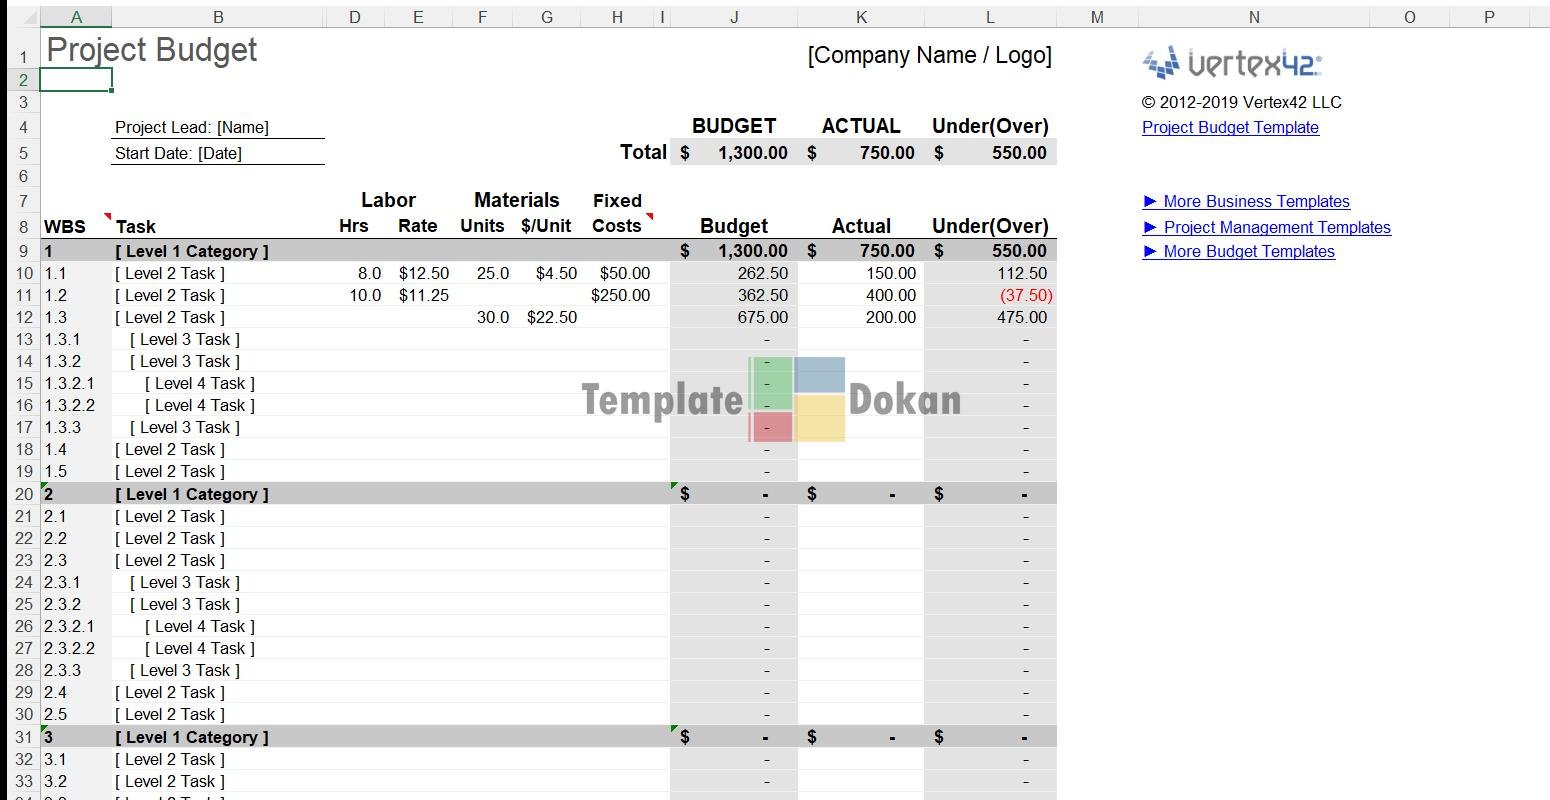
Task: Open the Project Budget Template link
Action: click(1230, 127)
